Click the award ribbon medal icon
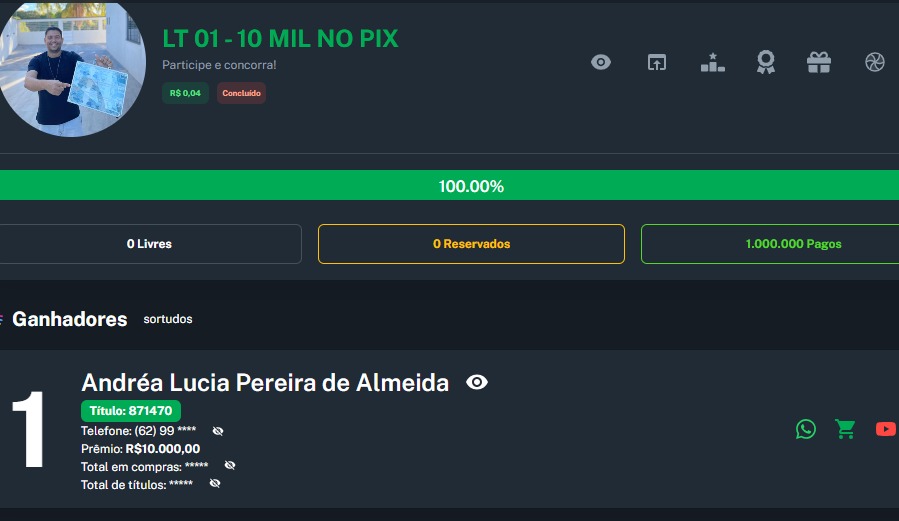Screen dimensions: 899x521 766,62
